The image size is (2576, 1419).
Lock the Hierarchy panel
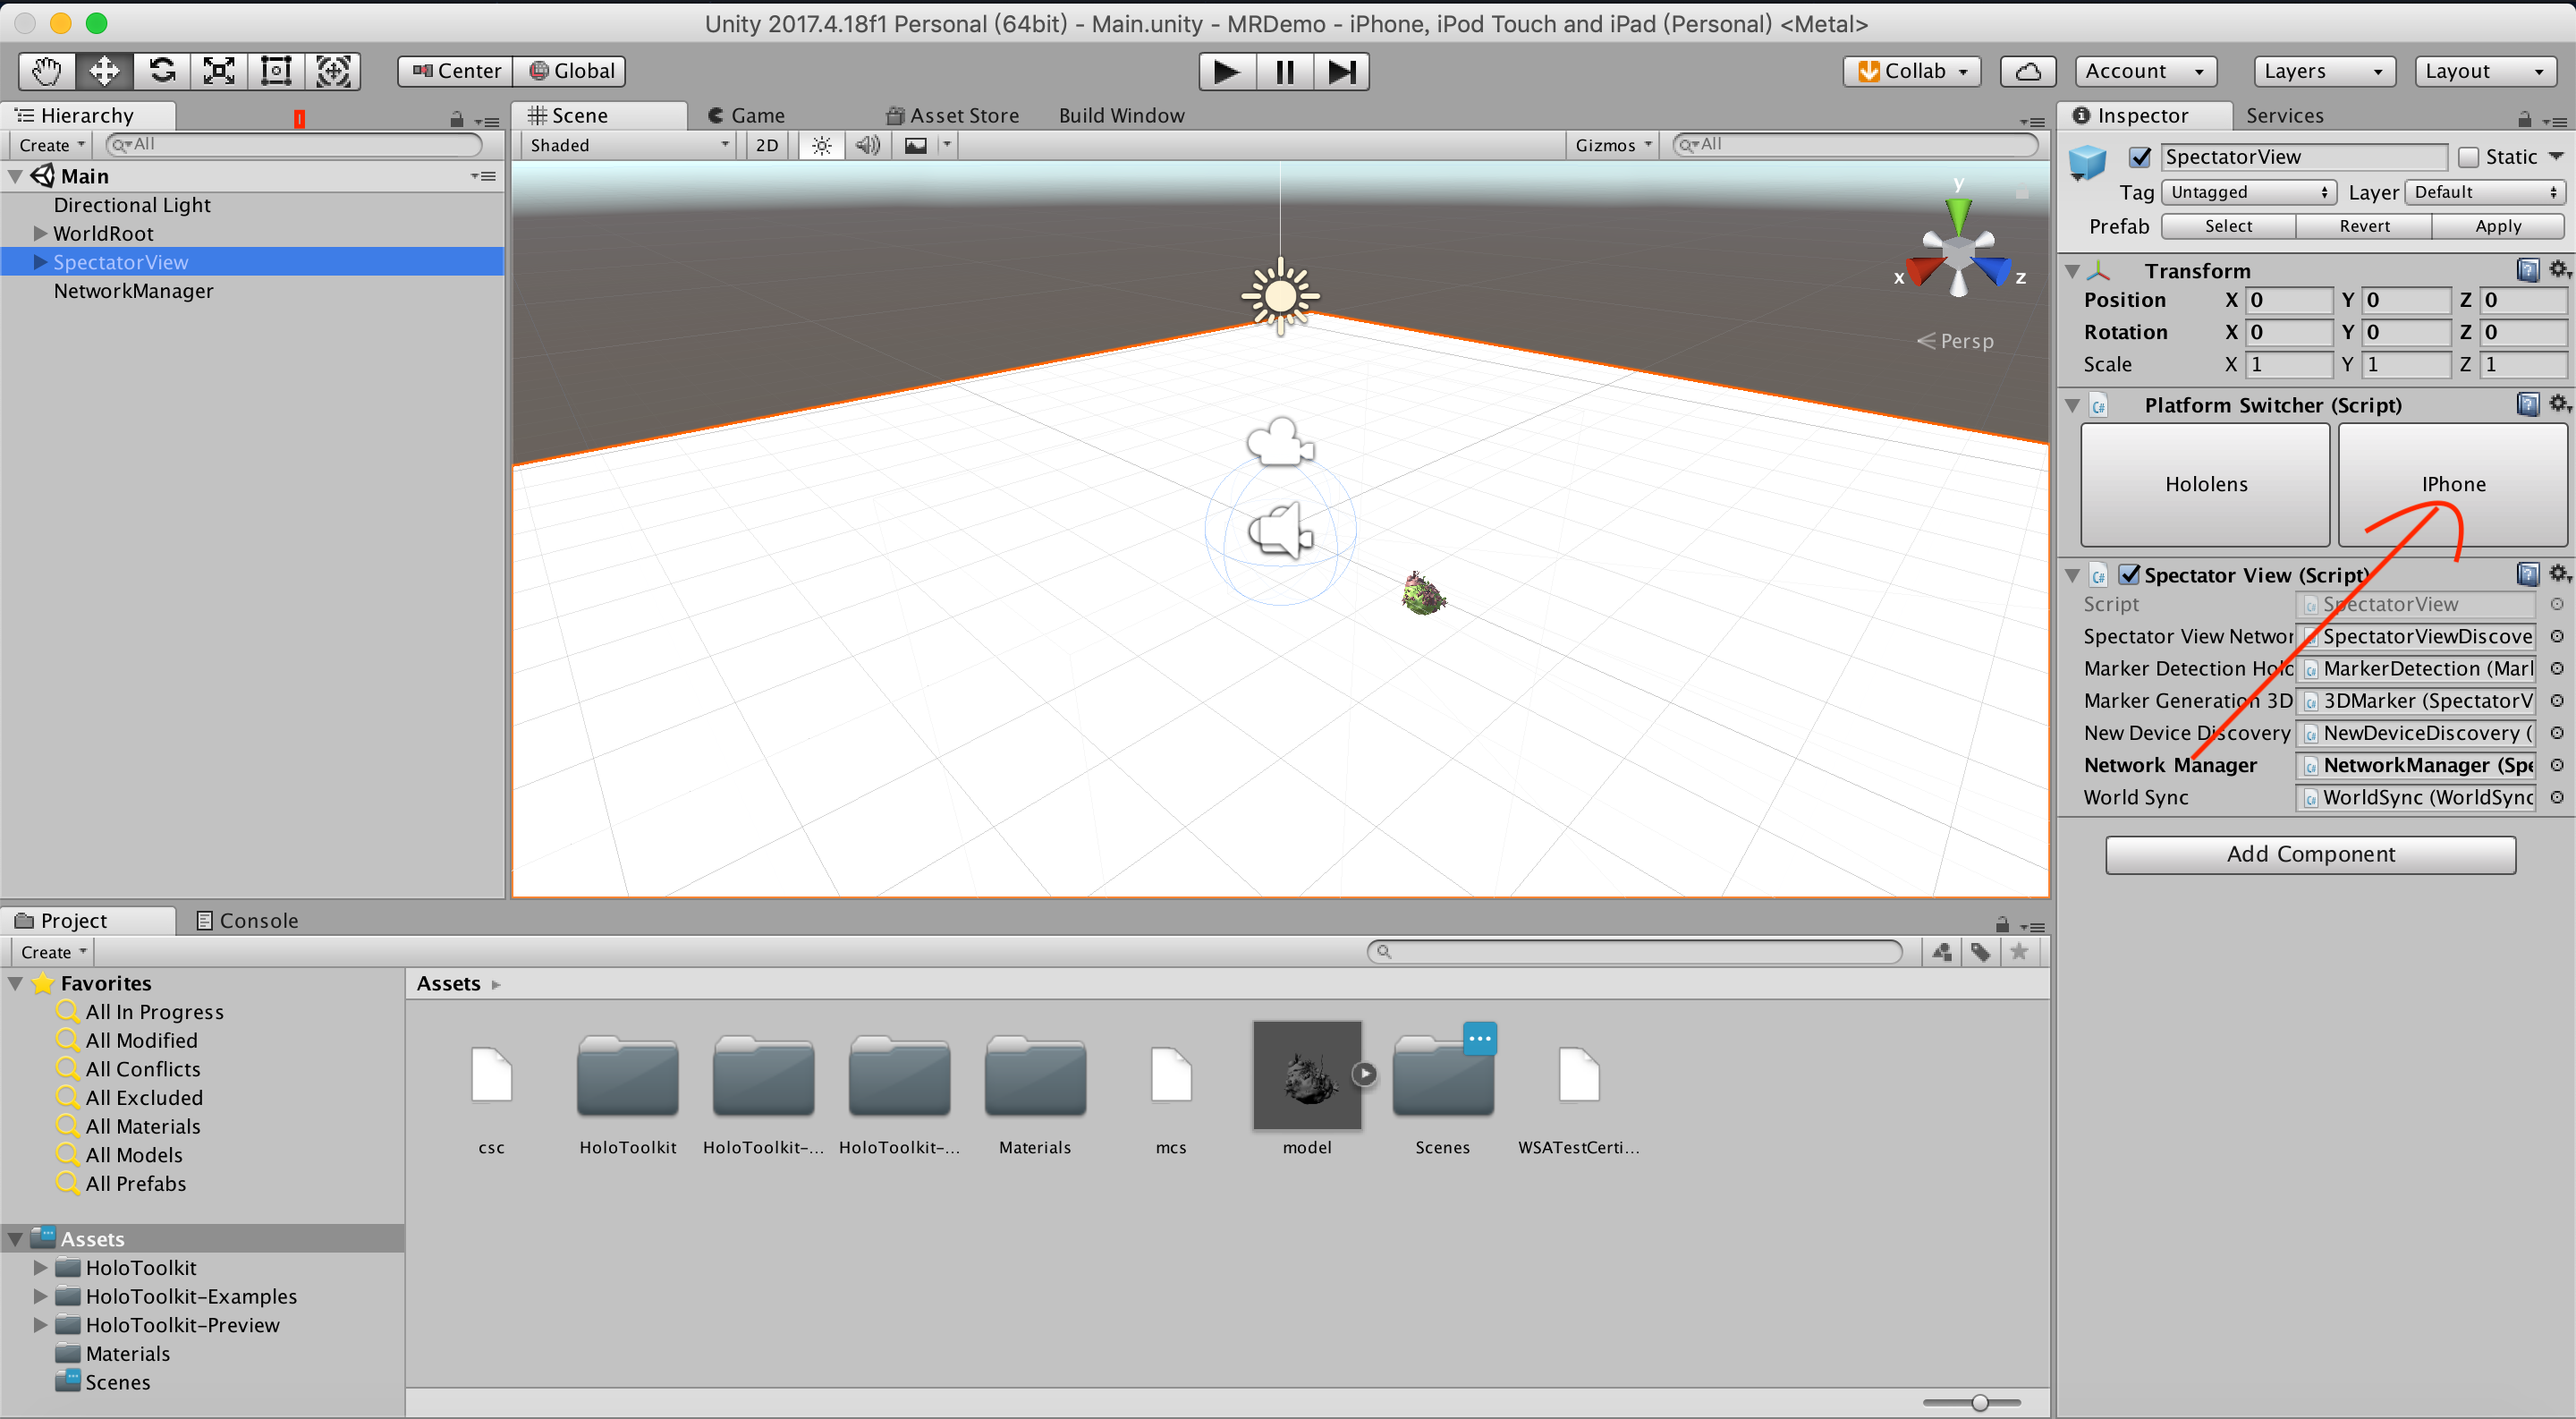456,120
